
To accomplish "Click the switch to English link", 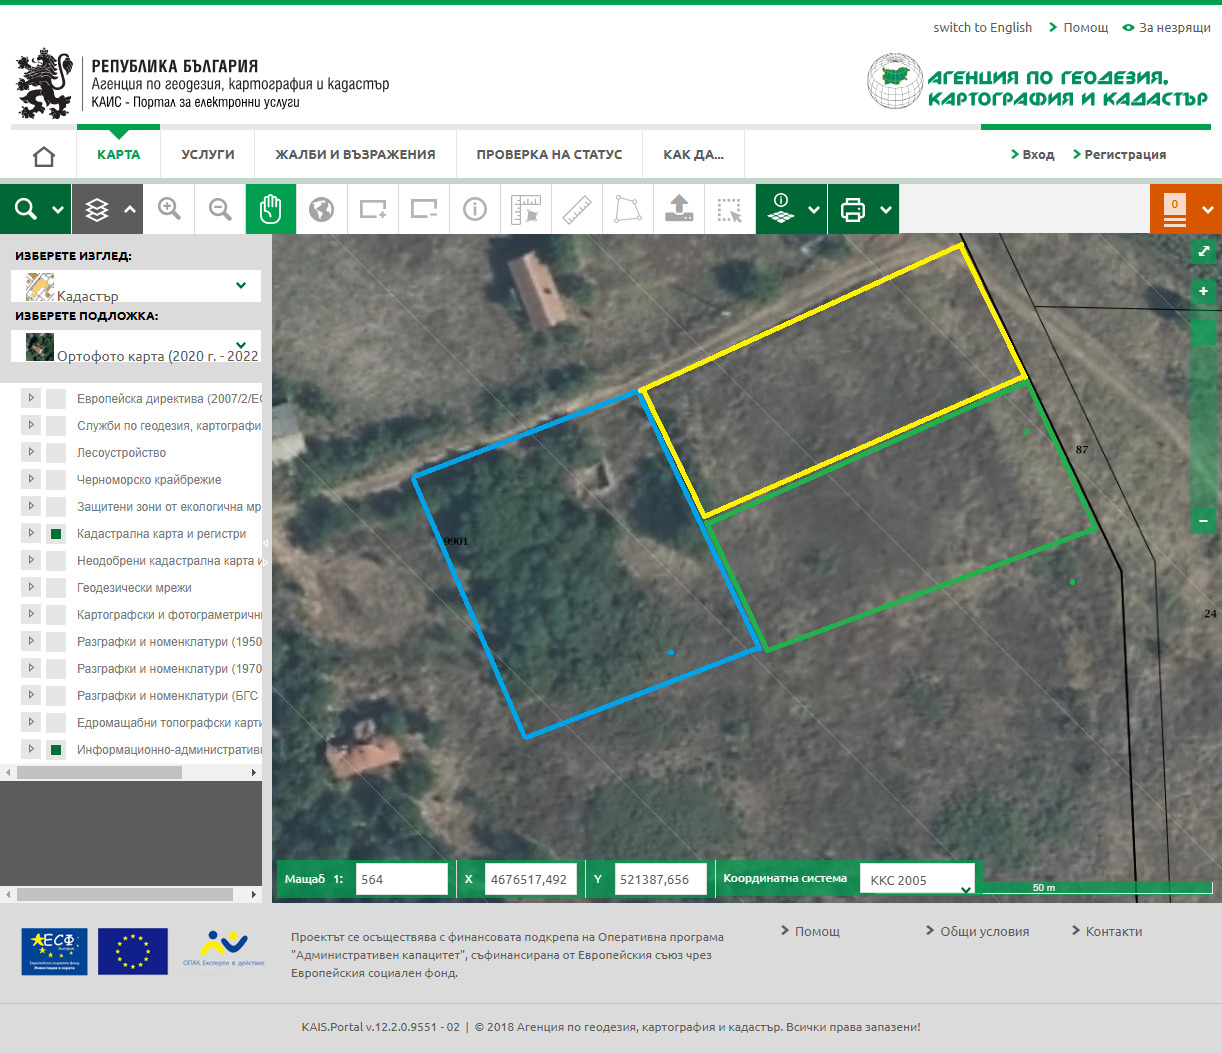I will coord(982,28).
